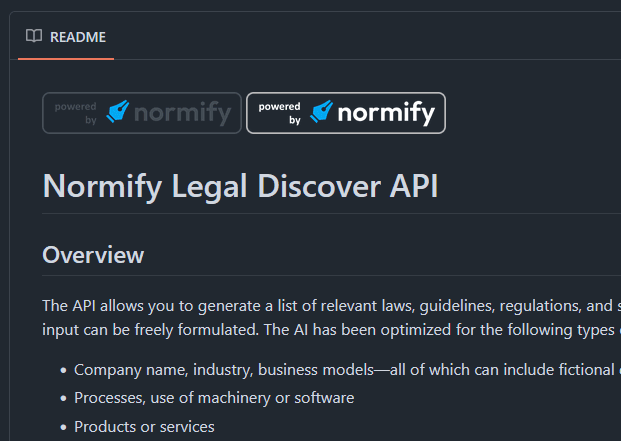Screen dimensions: 621x441
Task: Click the bright powered by normify badge
Action: coord(346,113)
